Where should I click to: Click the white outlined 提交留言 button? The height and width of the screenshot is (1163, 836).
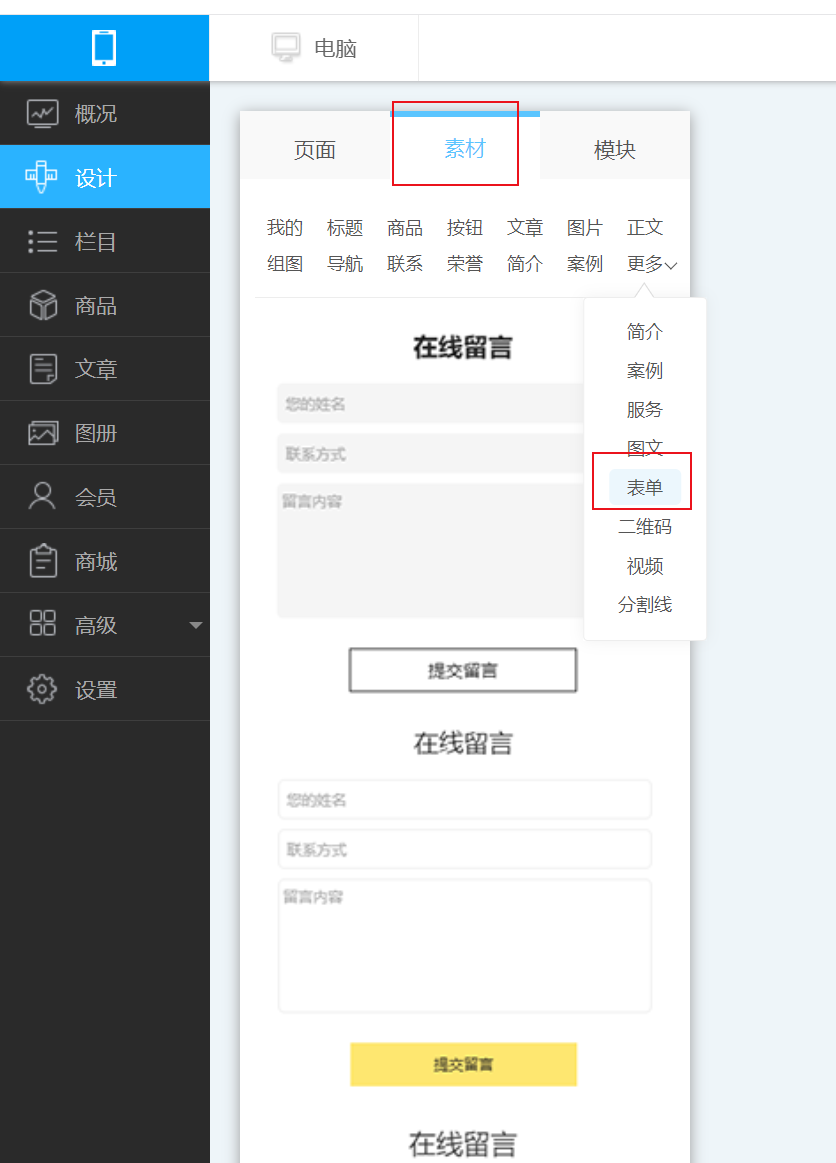[463, 670]
